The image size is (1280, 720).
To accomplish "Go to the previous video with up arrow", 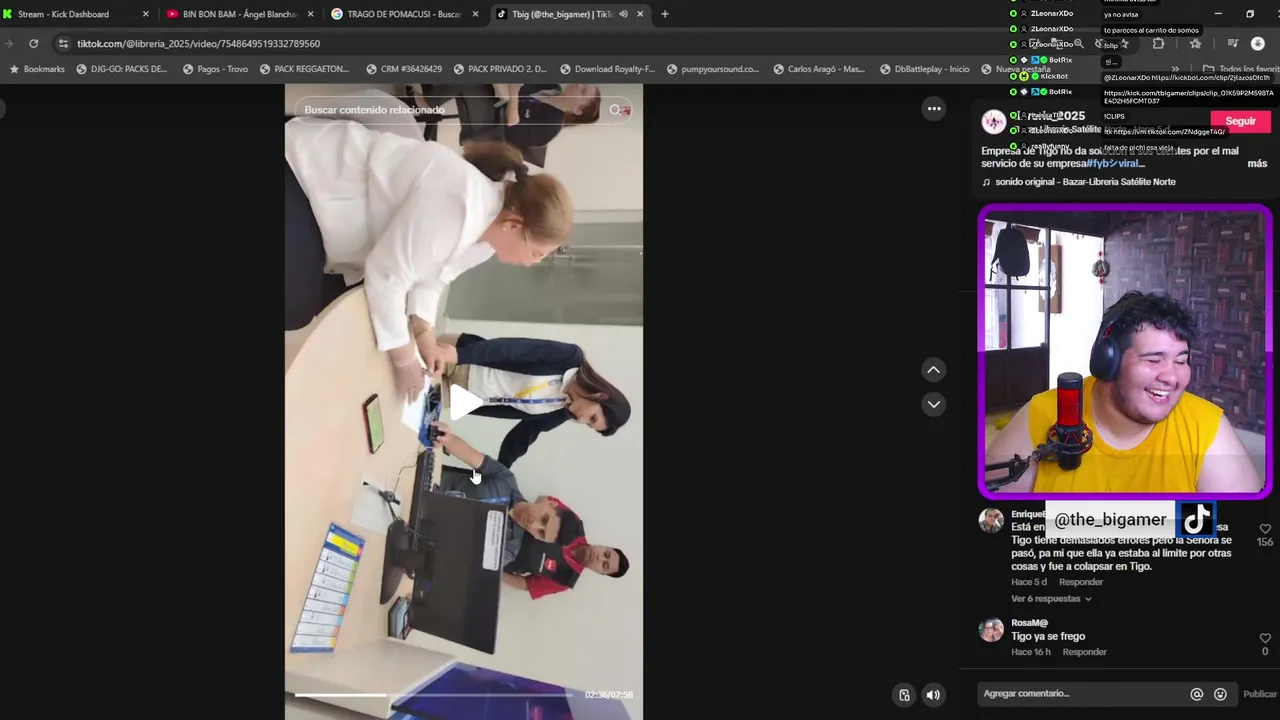I will click(x=933, y=370).
